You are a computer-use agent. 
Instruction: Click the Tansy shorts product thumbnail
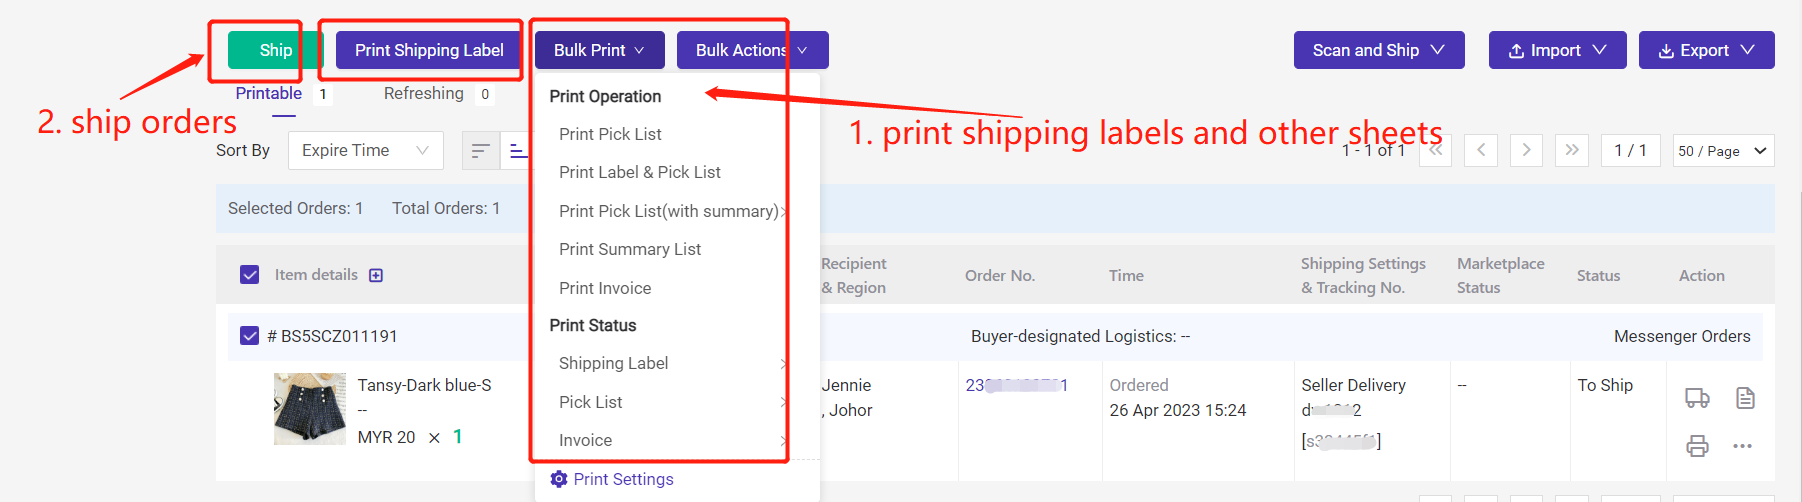click(310, 409)
